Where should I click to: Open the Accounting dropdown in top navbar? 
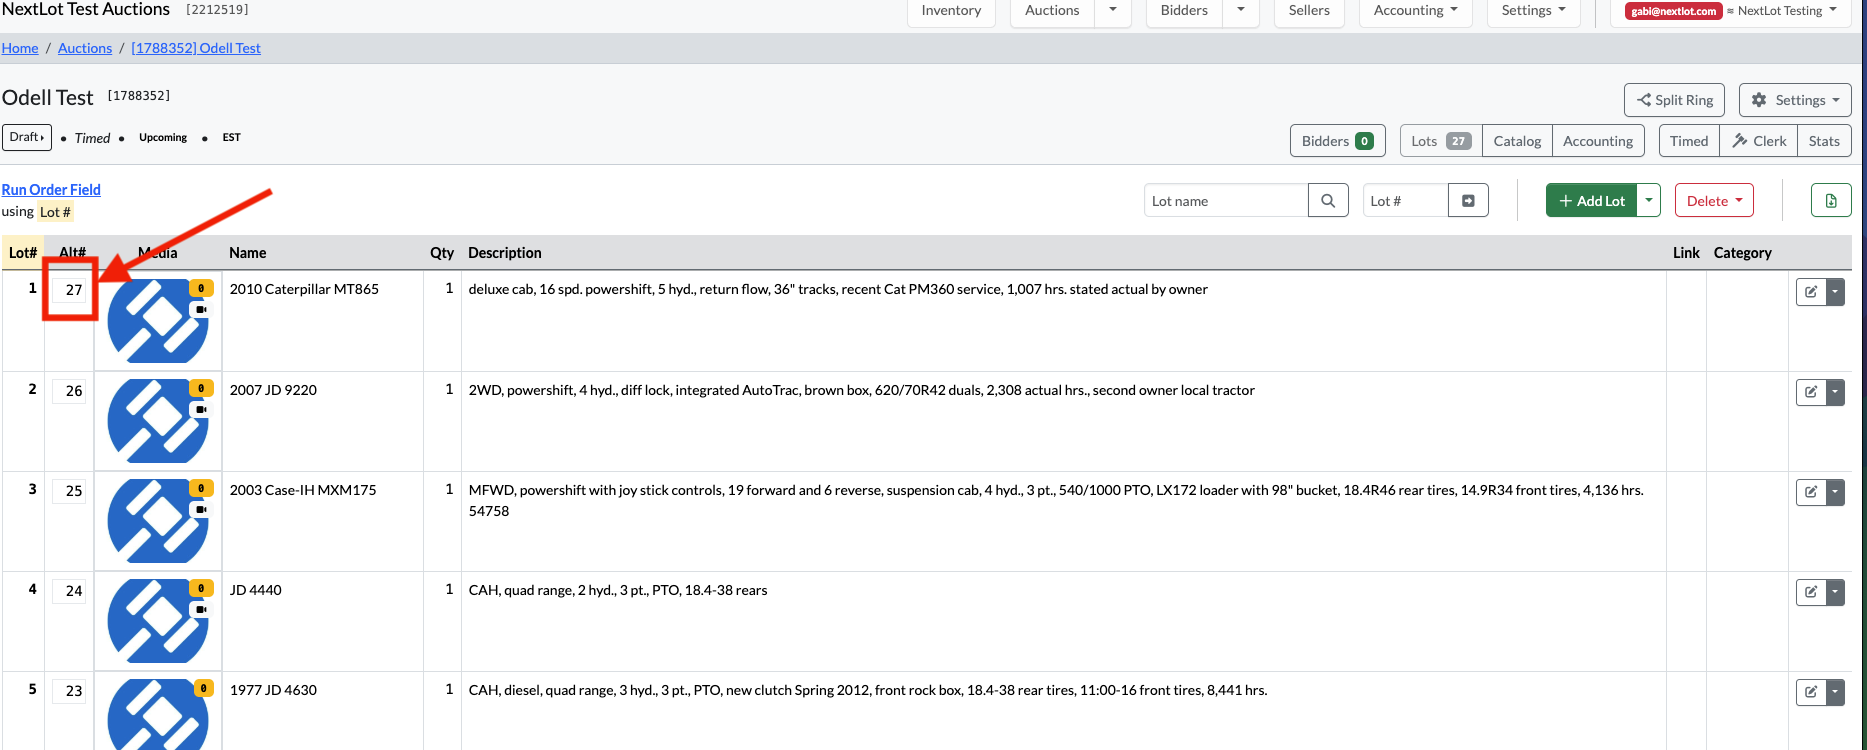pos(1415,10)
